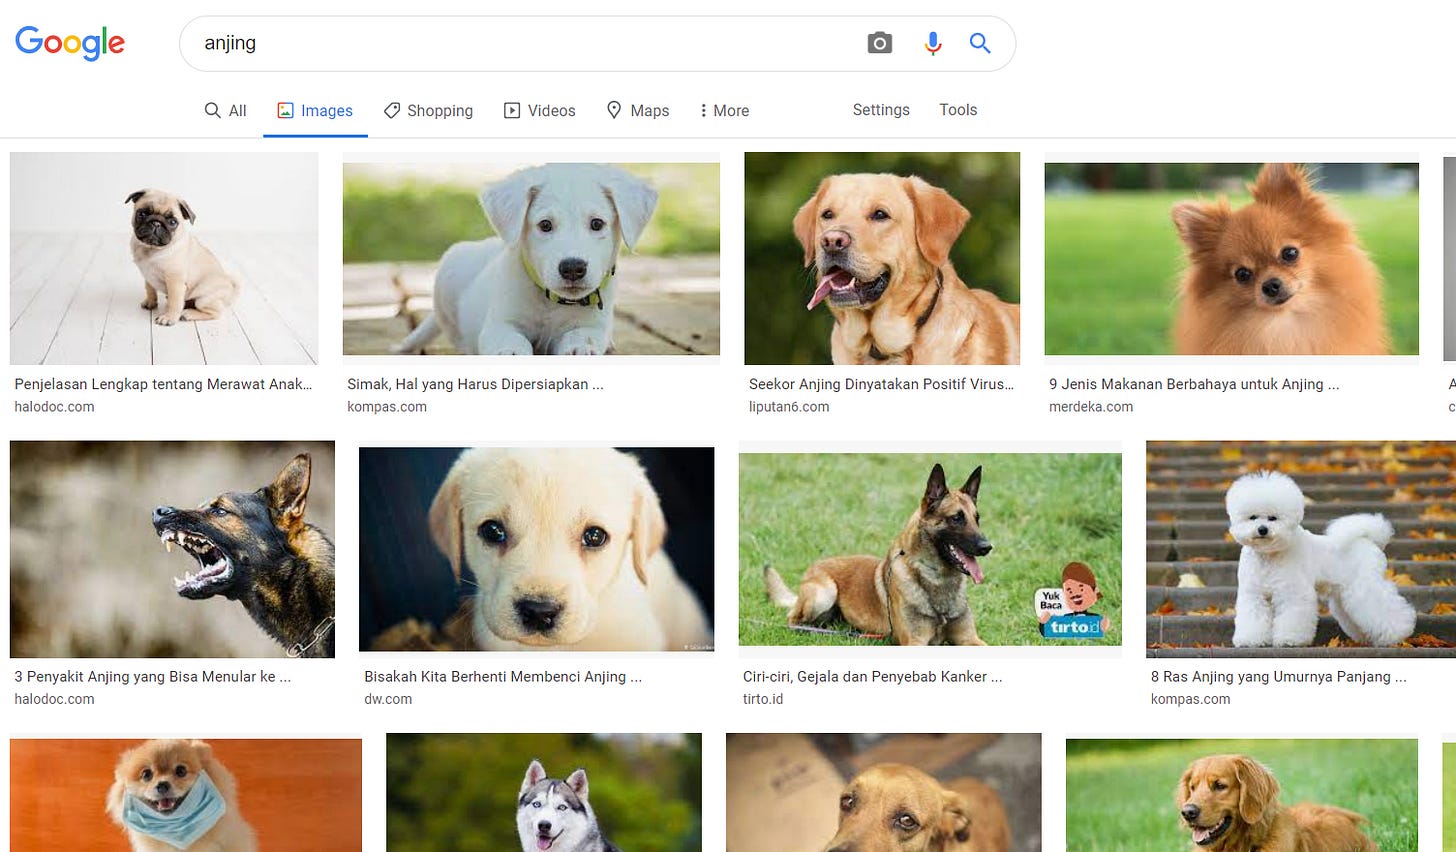The image size is (1456, 852).
Task: Click kompas.com source under white Bichon
Action: [x=1190, y=699]
